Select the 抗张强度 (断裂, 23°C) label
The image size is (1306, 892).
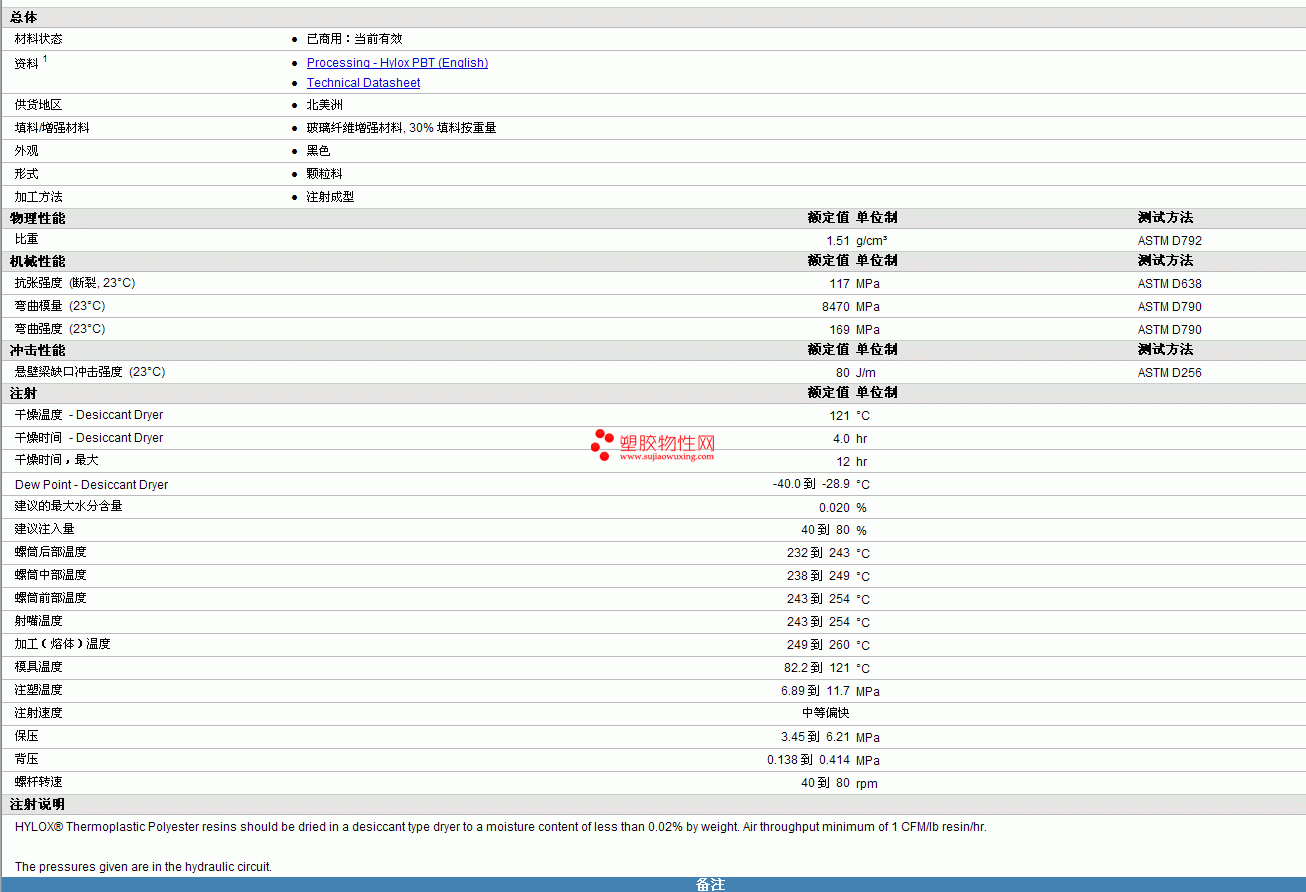tap(75, 283)
